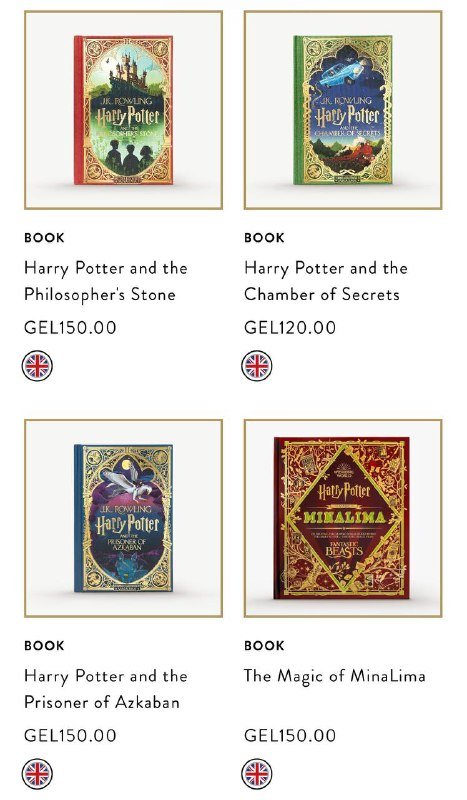This screenshot has height=800, width=467.
Task: Click the GEL150.00 price of The Magic of MinaLima
Action: [290, 735]
